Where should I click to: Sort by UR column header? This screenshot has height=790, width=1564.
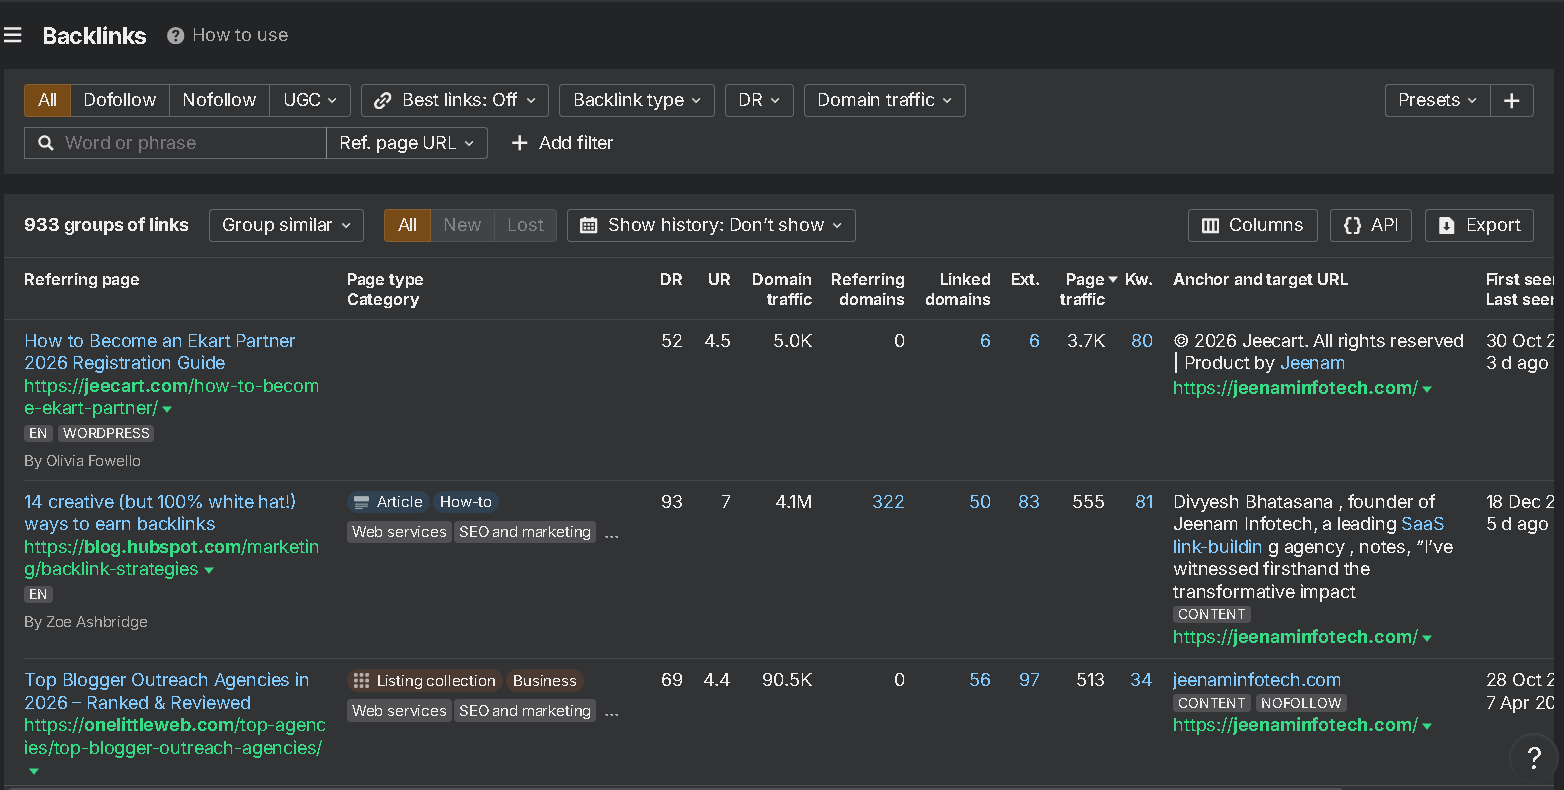tap(719, 280)
